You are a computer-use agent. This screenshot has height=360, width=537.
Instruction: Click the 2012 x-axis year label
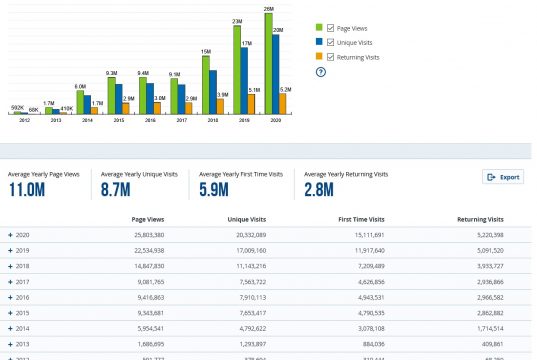tap(24, 120)
